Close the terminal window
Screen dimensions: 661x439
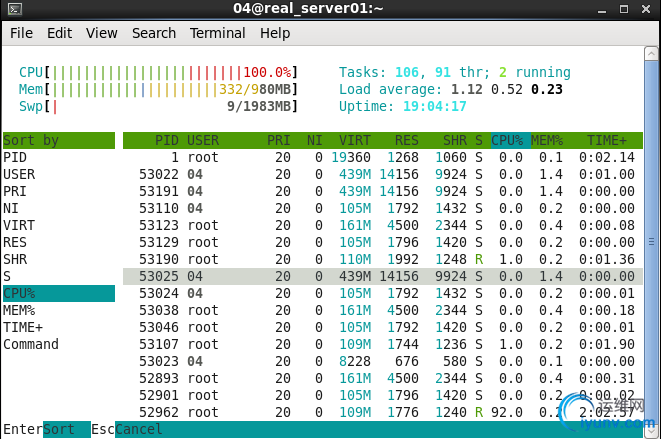coord(646,9)
